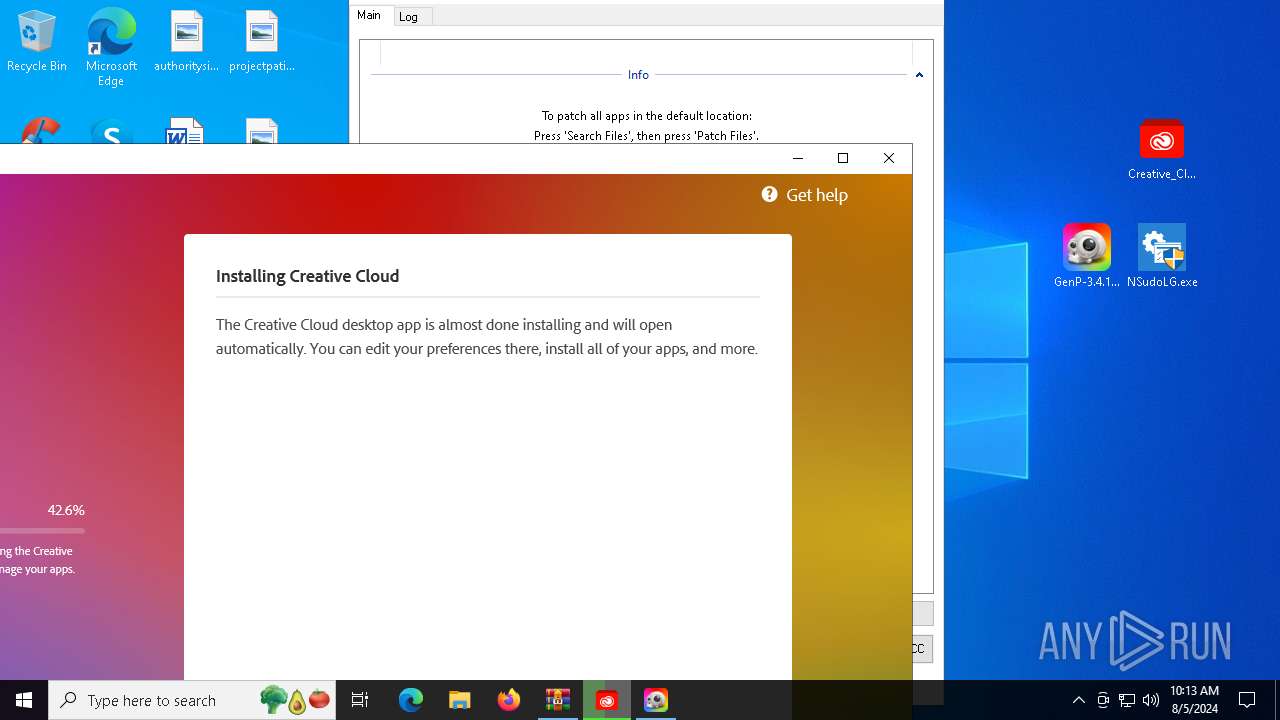Viewport: 1280px width, 720px height.
Task: Minimize the Creative Cloud installer window
Action: click(797, 158)
